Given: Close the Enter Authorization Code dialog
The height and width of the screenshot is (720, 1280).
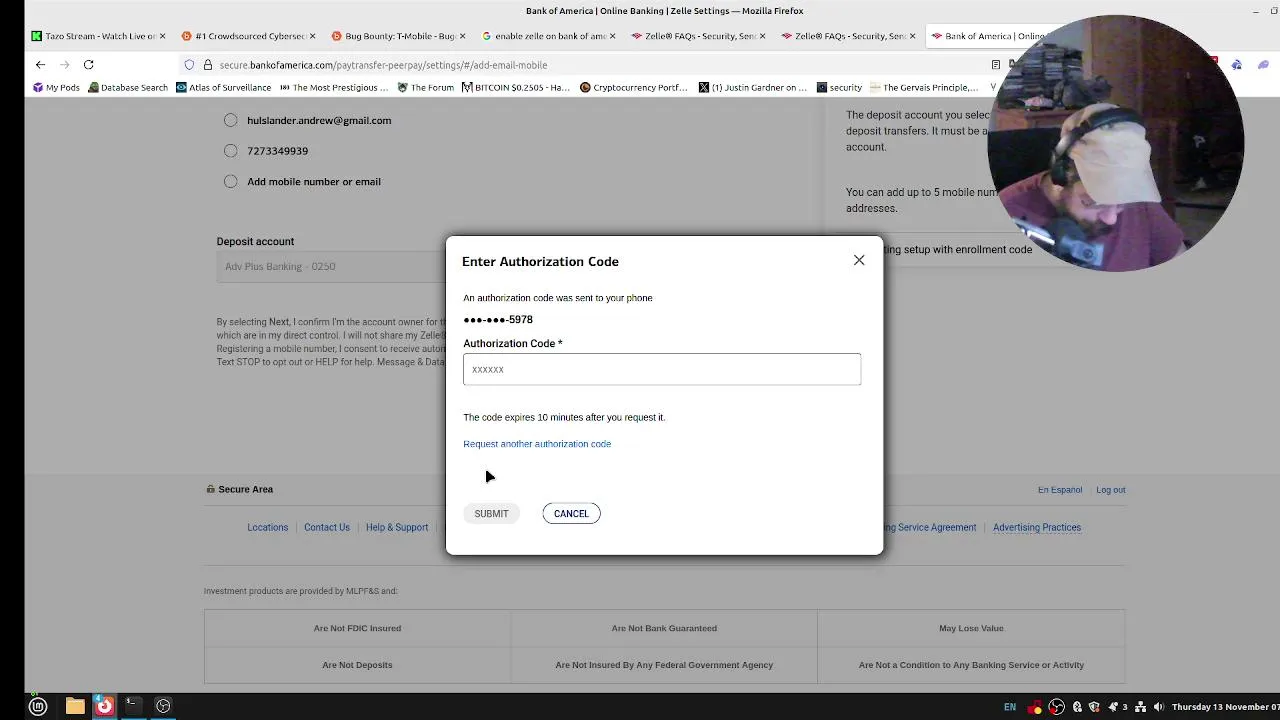Looking at the screenshot, I should click(x=859, y=260).
